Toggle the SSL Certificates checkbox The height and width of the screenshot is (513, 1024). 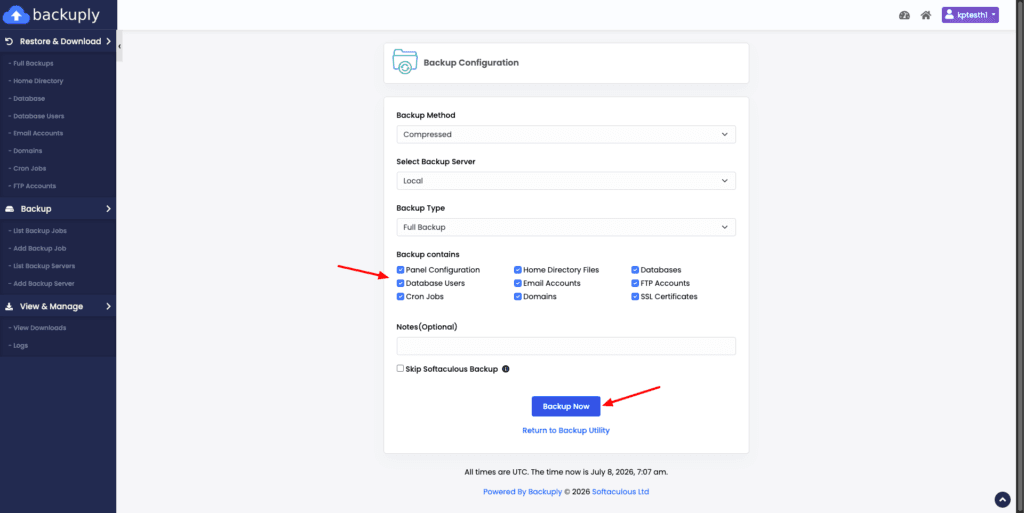[635, 296]
